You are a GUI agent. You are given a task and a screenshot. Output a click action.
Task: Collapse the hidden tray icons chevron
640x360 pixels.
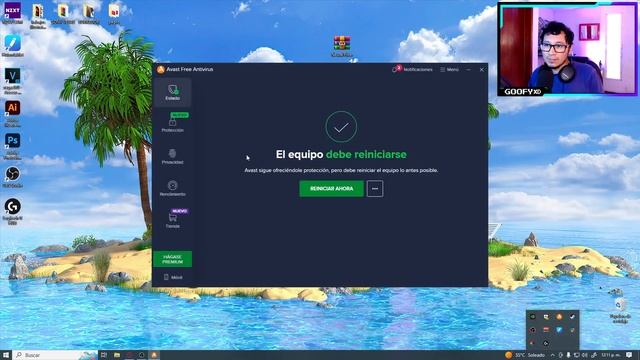553,355
